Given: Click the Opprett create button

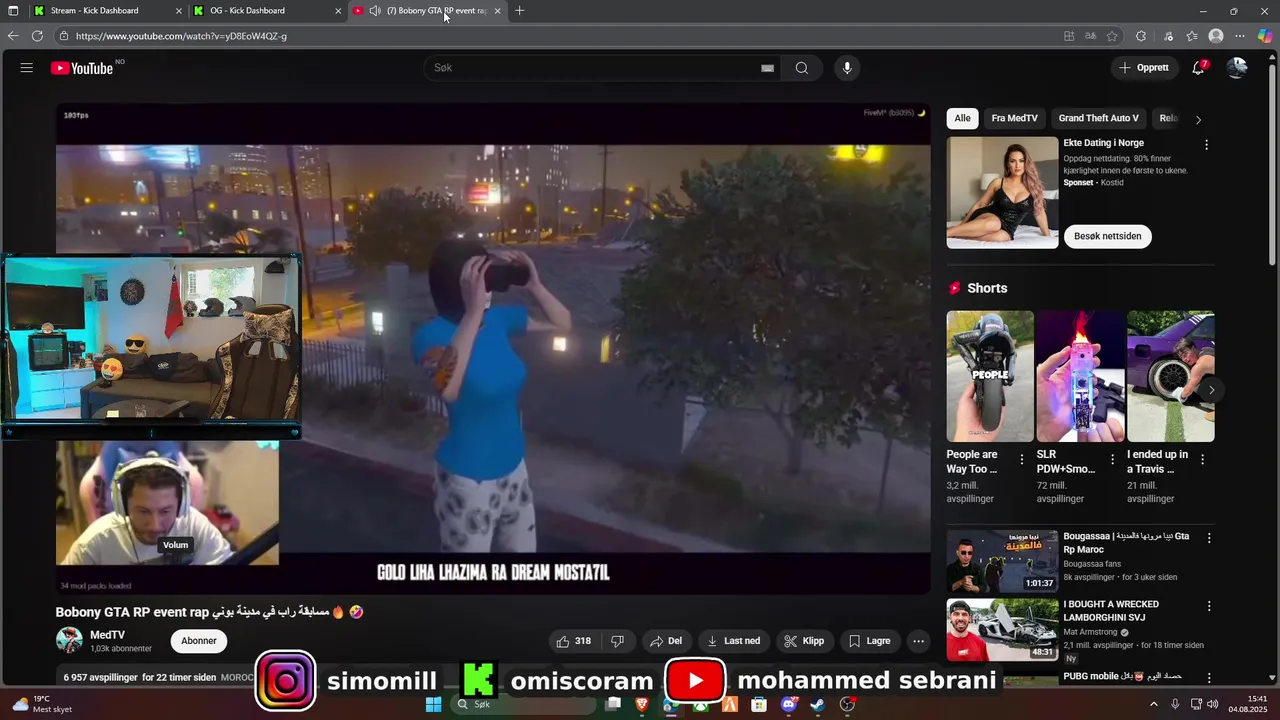Looking at the screenshot, I should coord(1143,68).
